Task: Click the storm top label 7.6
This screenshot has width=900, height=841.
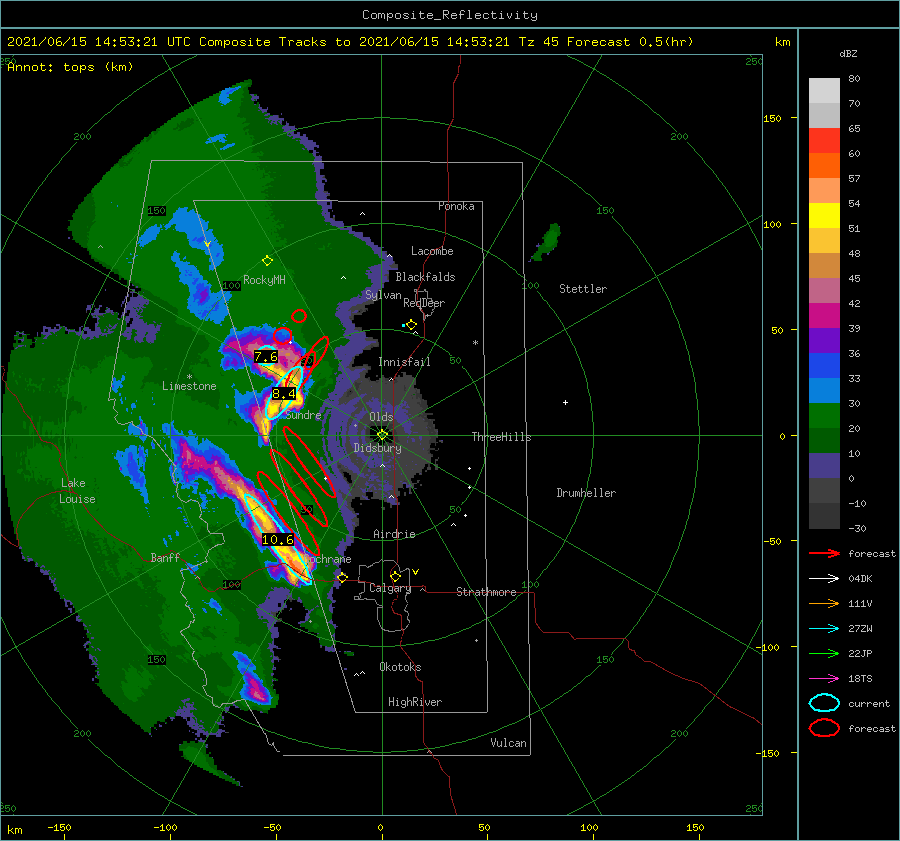Action: coord(266,356)
